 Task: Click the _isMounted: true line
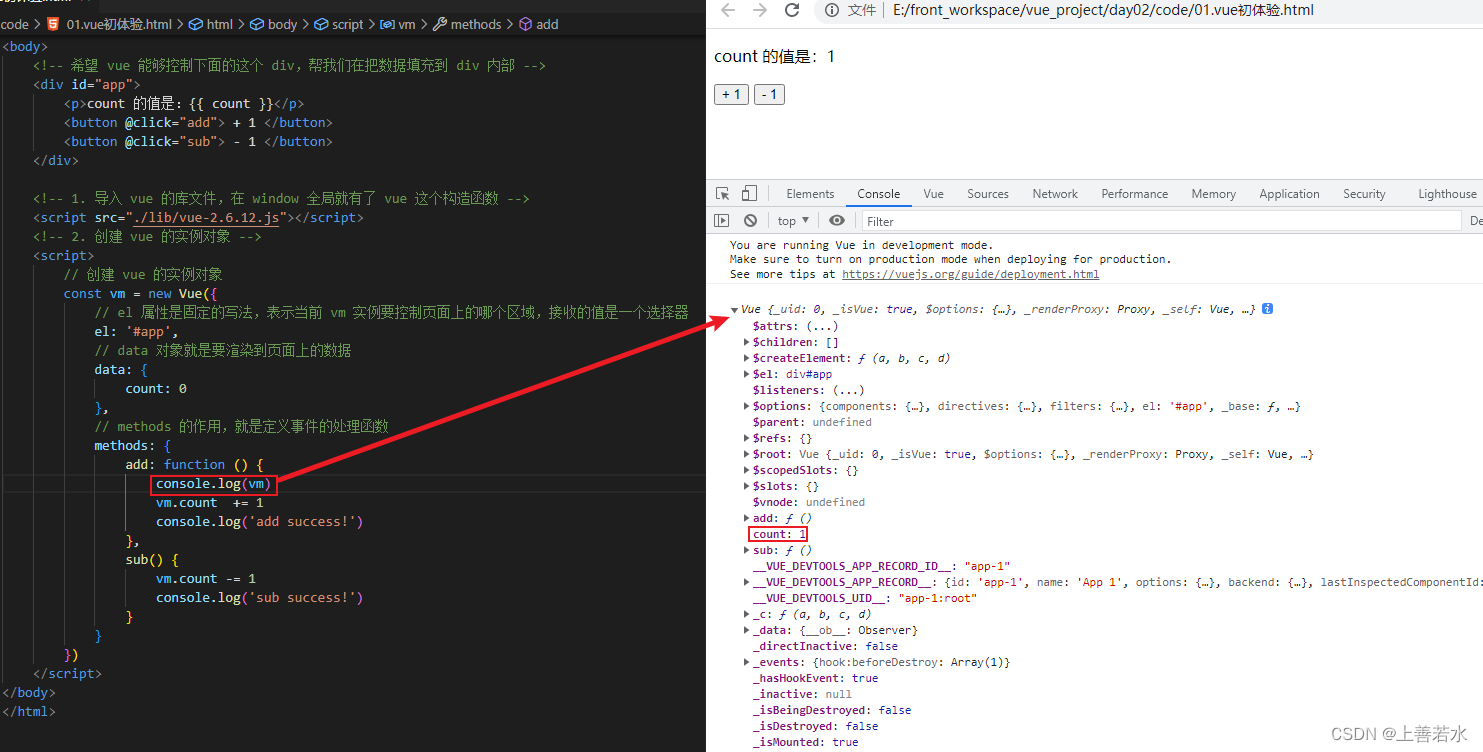(805, 742)
